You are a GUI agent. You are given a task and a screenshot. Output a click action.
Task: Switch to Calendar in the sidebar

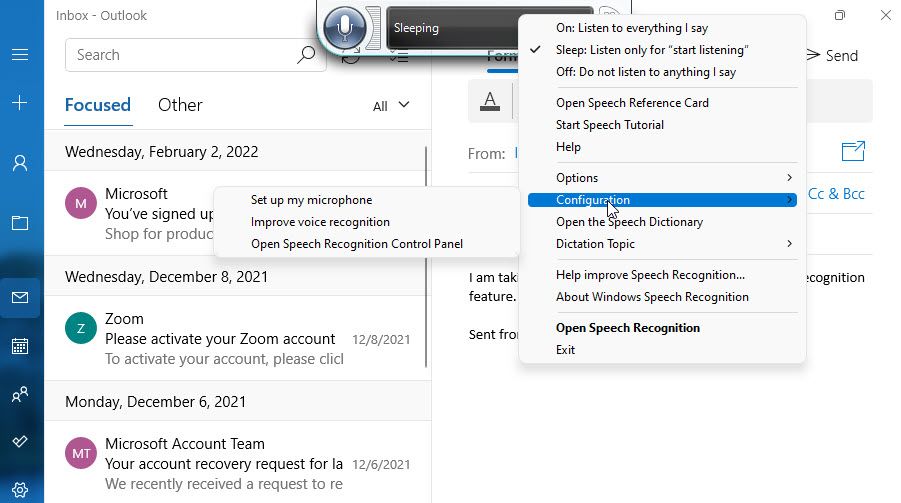pyautogui.click(x=20, y=347)
